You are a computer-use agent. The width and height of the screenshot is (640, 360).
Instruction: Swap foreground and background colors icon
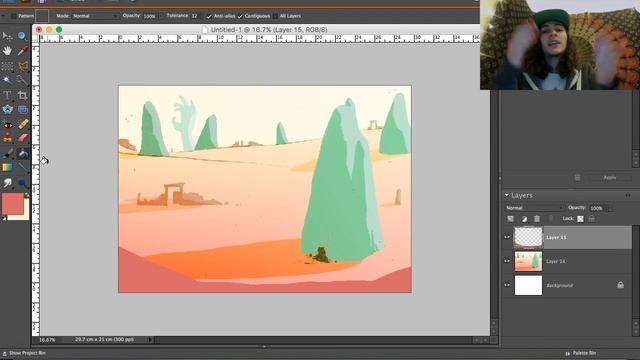(27, 195)
